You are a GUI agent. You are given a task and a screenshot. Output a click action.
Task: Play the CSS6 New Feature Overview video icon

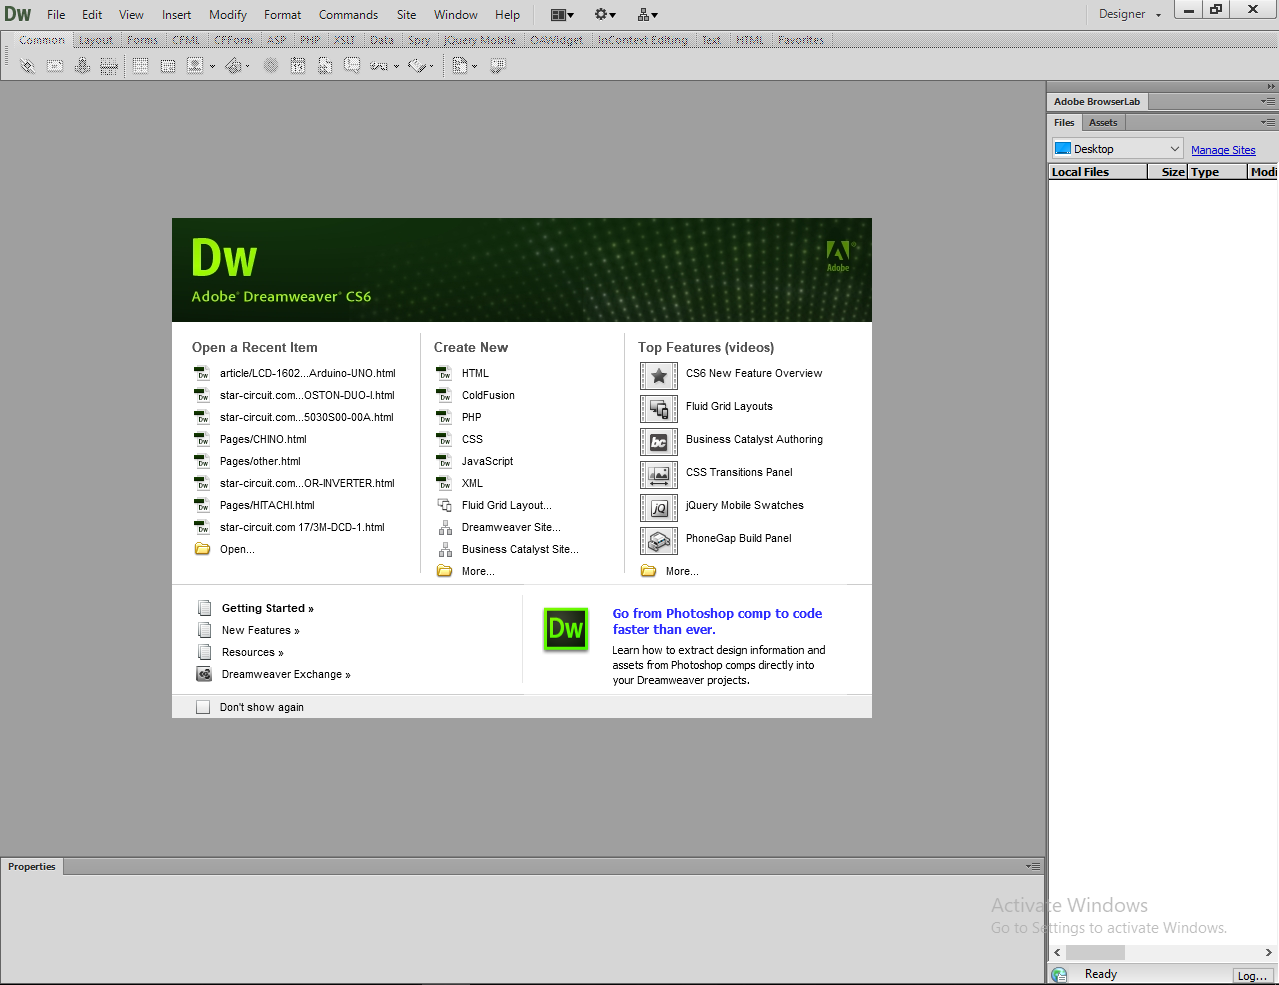[x=659, y=376]
